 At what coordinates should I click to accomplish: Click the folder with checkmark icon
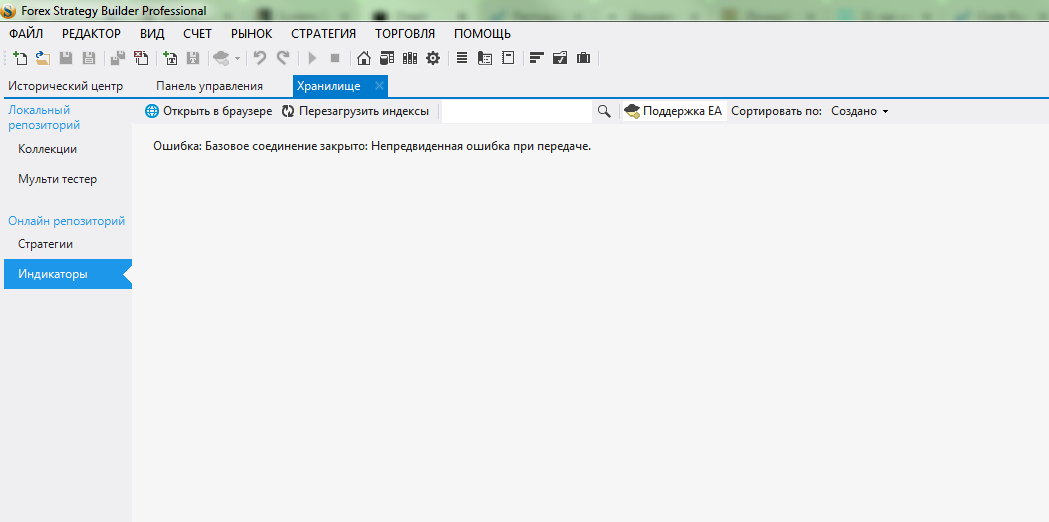(560, 58)
